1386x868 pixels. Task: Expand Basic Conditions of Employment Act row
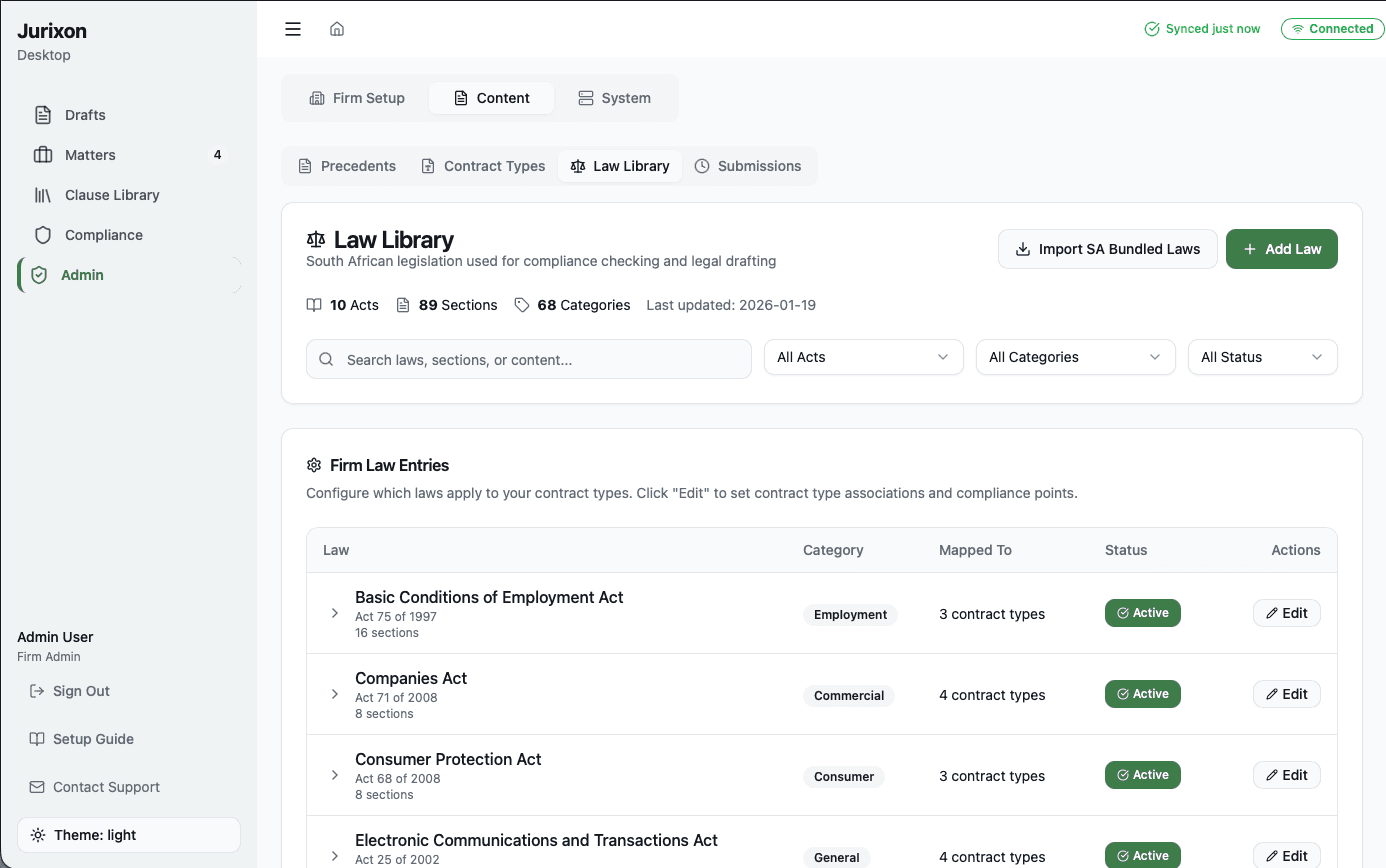coord(335,613)
